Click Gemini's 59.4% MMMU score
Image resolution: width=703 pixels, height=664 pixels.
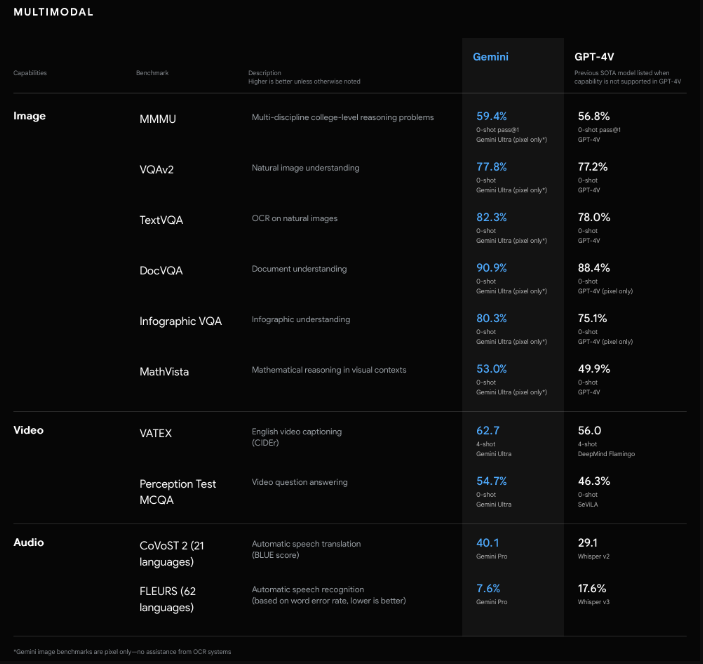[x=491, y=117]
